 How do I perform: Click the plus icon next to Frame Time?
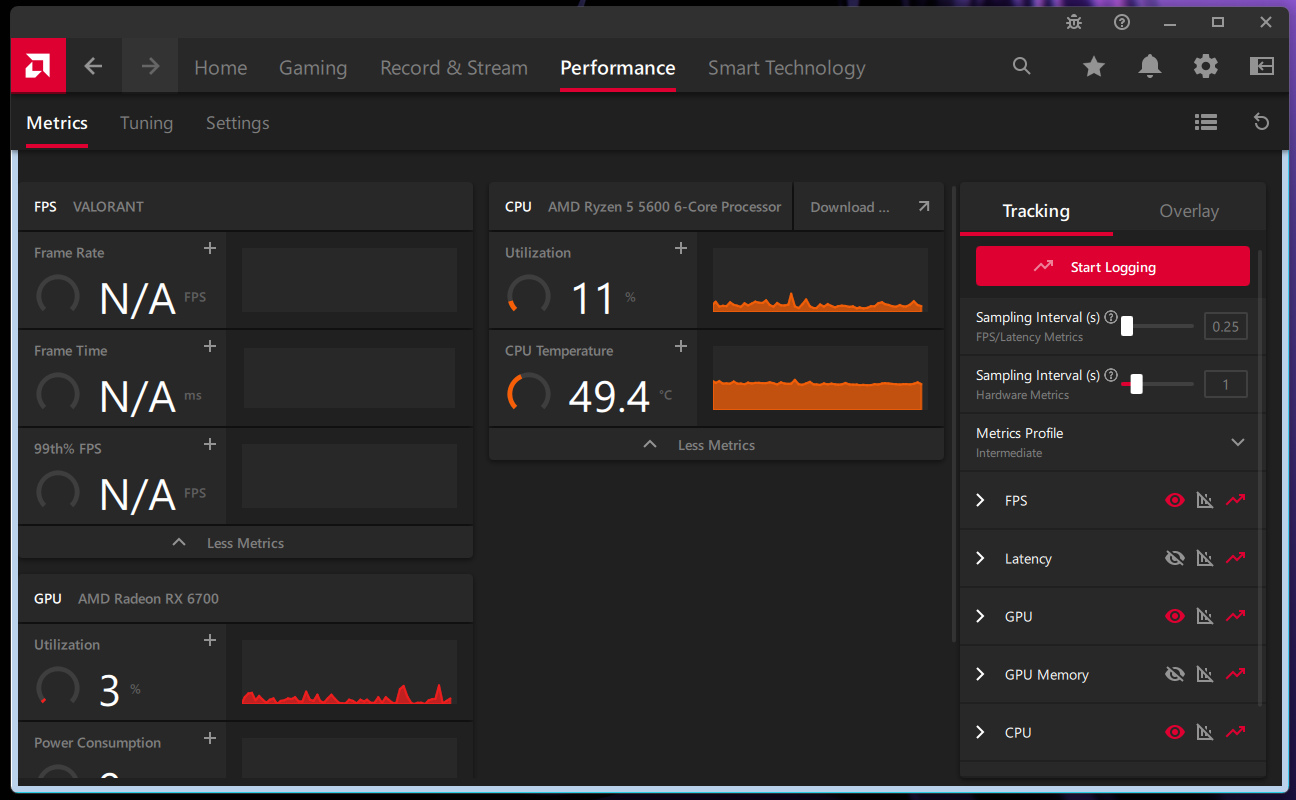pos(210,346)
